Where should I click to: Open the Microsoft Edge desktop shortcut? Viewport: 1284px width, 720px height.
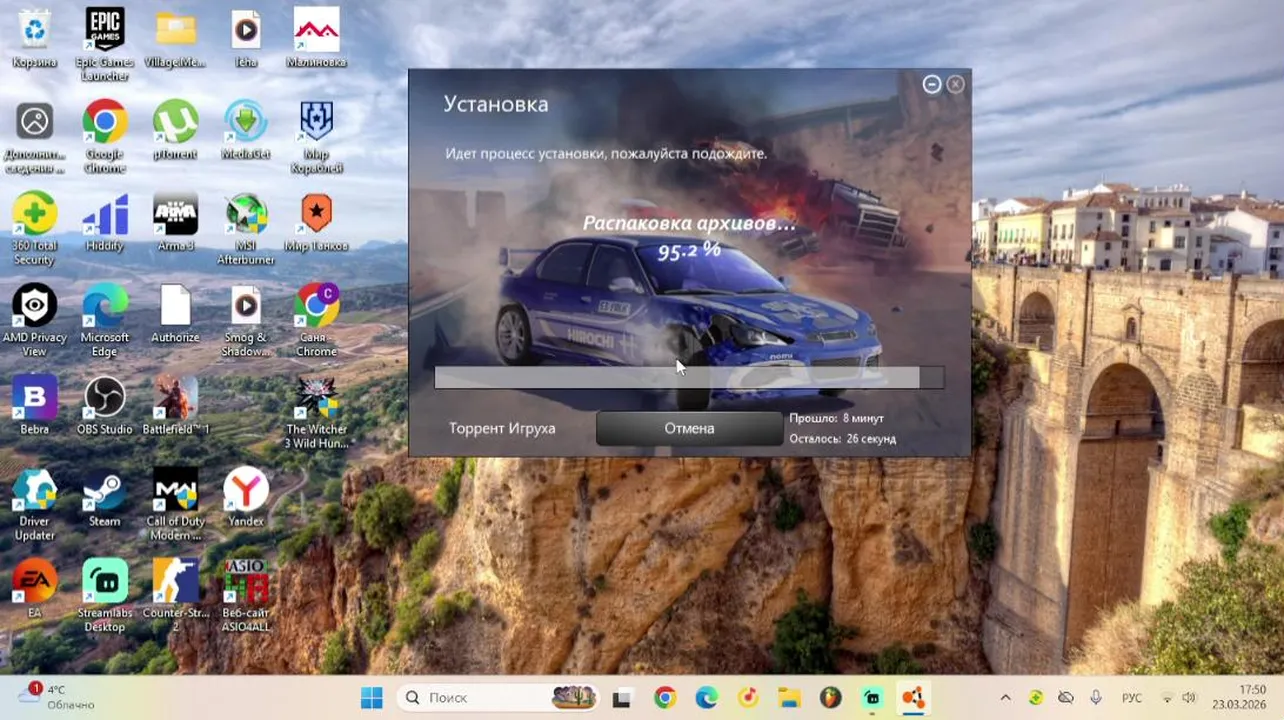point(105,320)
